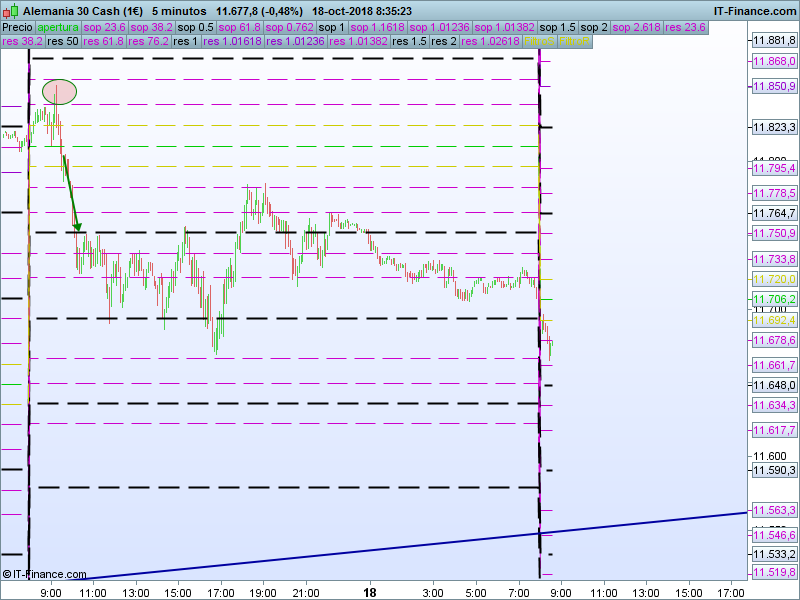Click the green 11.706,2 price label
Image resolution: width=800 pixels, height=600 pixels.
(x=773, y=300)
